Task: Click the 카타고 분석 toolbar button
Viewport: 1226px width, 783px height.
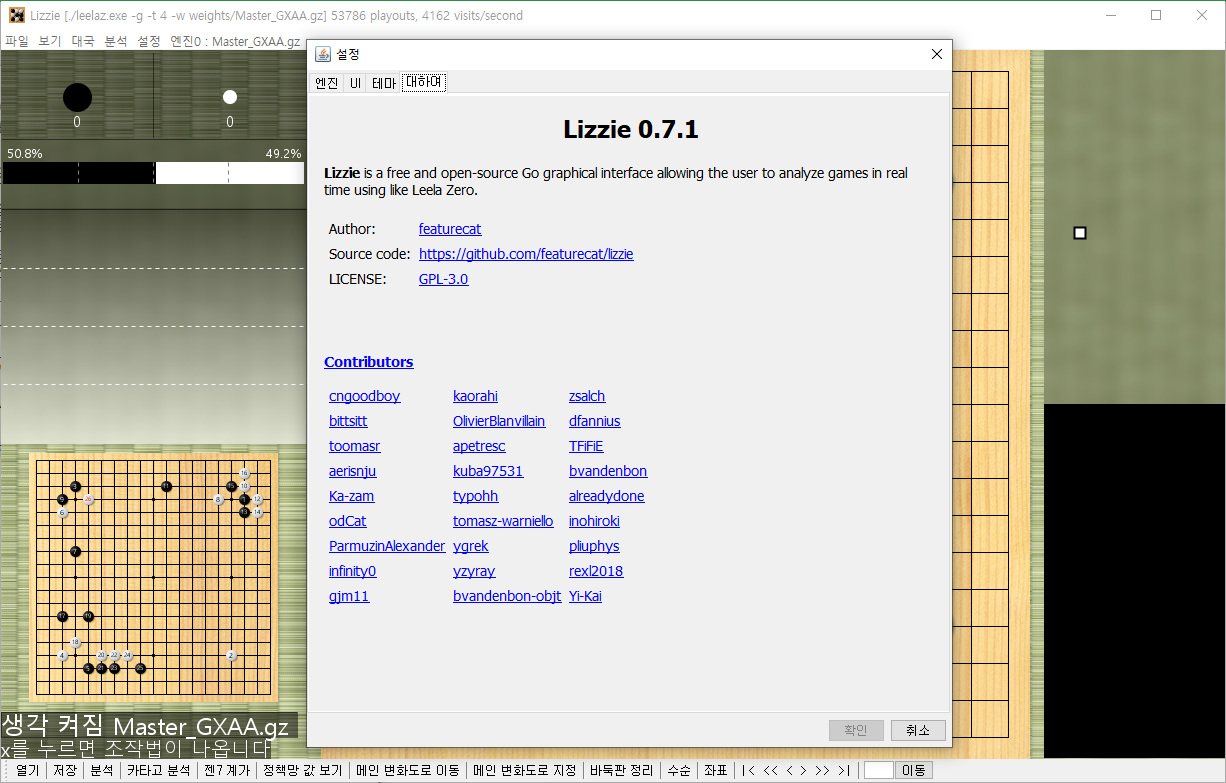Action: coord(158,770)
